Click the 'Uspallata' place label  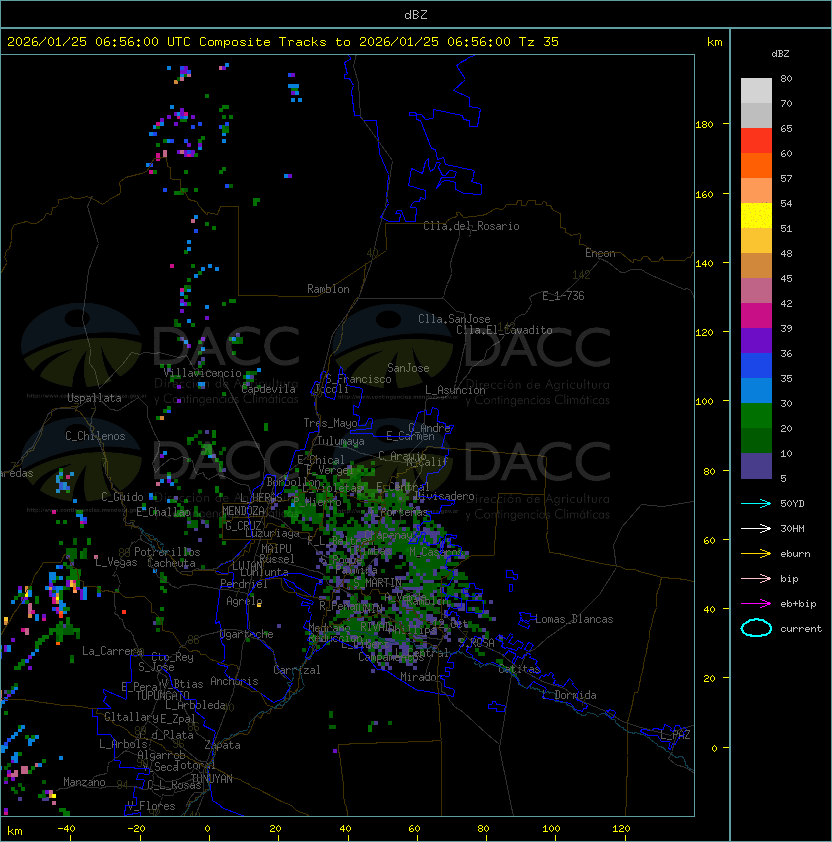coord(95,398)
